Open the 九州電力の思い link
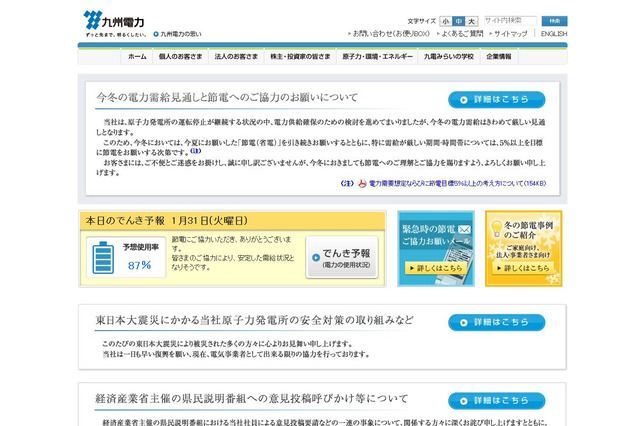 (x=178, y=34)
